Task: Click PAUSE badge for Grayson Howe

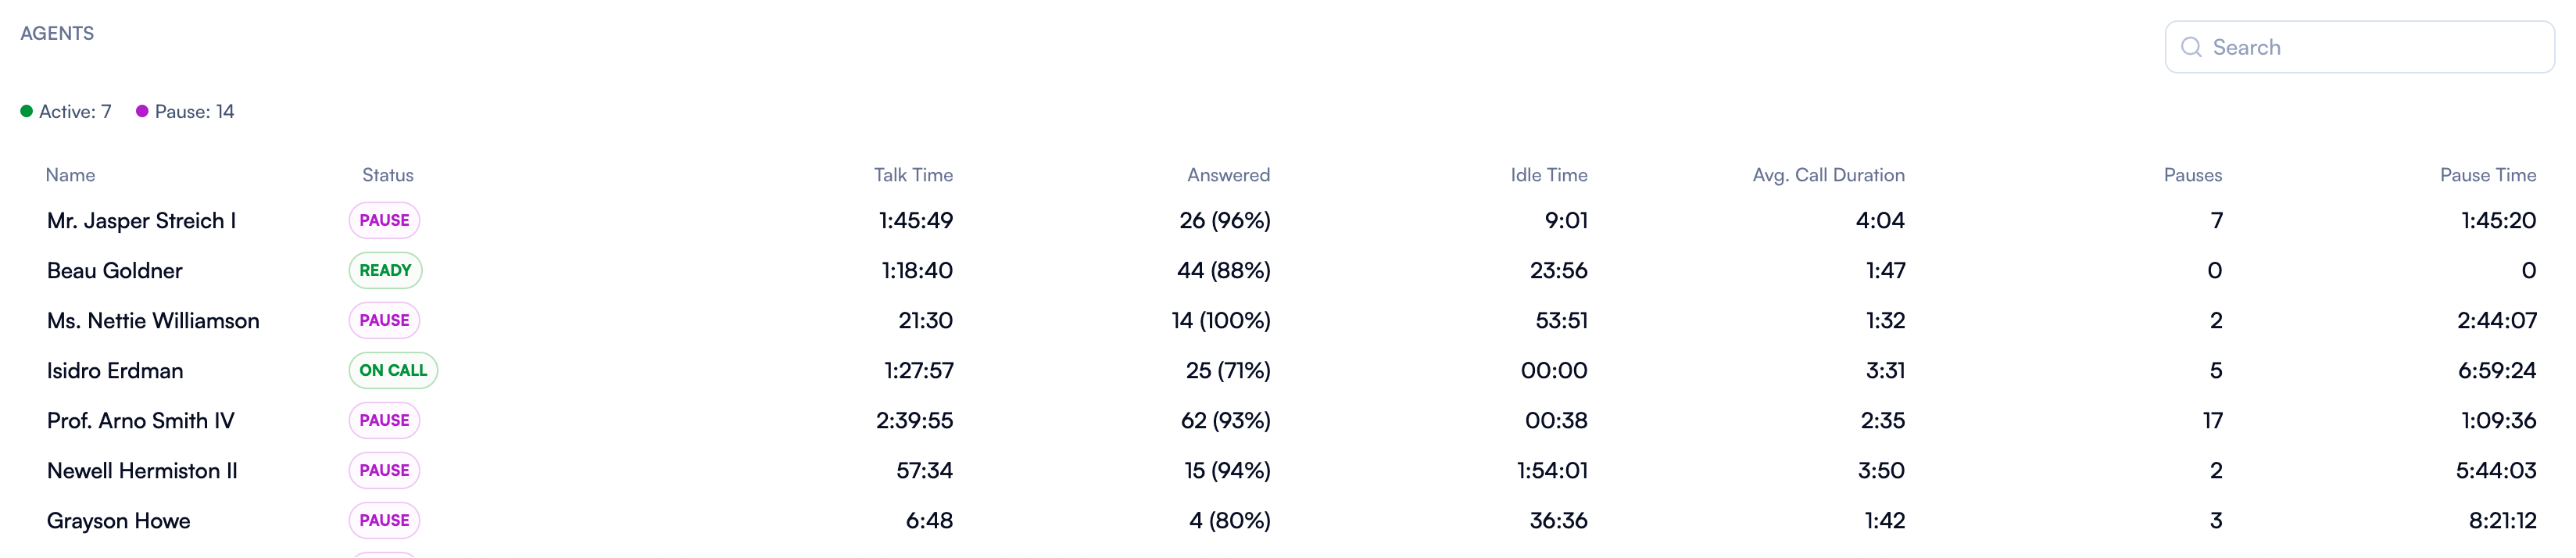Action: [x=384, y=520]
